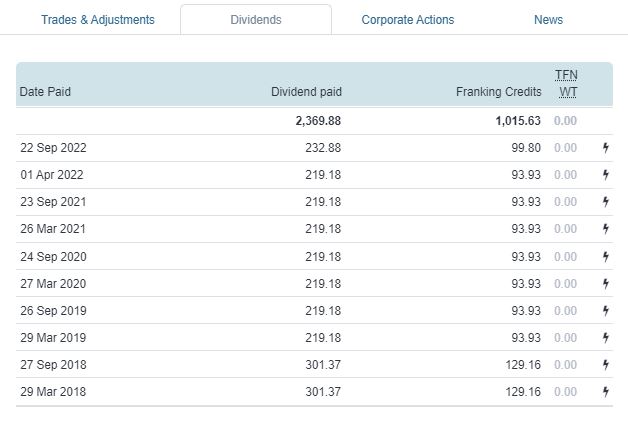Viewport: 628px width, 424px height.
Task: Click the TFN WT column header
Action: [567, 84]
